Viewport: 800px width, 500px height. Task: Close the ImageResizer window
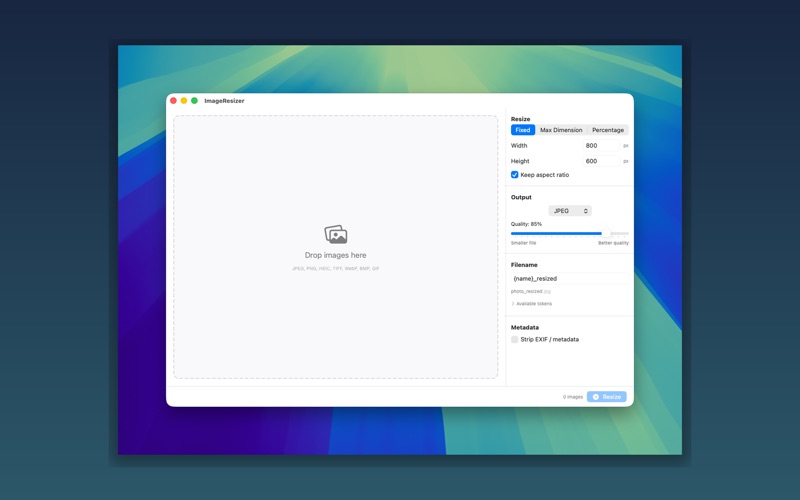point(173,101)
